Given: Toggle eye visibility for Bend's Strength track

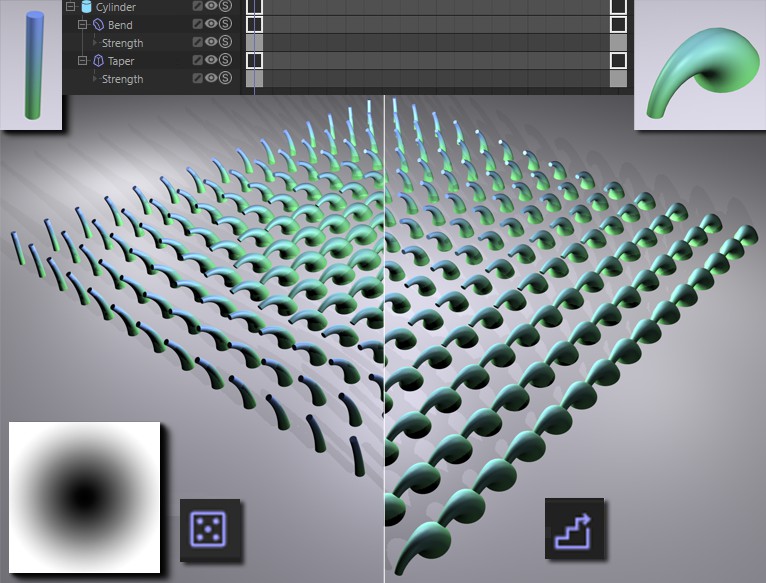Looking at the screenshot, I should click(211, 42).
